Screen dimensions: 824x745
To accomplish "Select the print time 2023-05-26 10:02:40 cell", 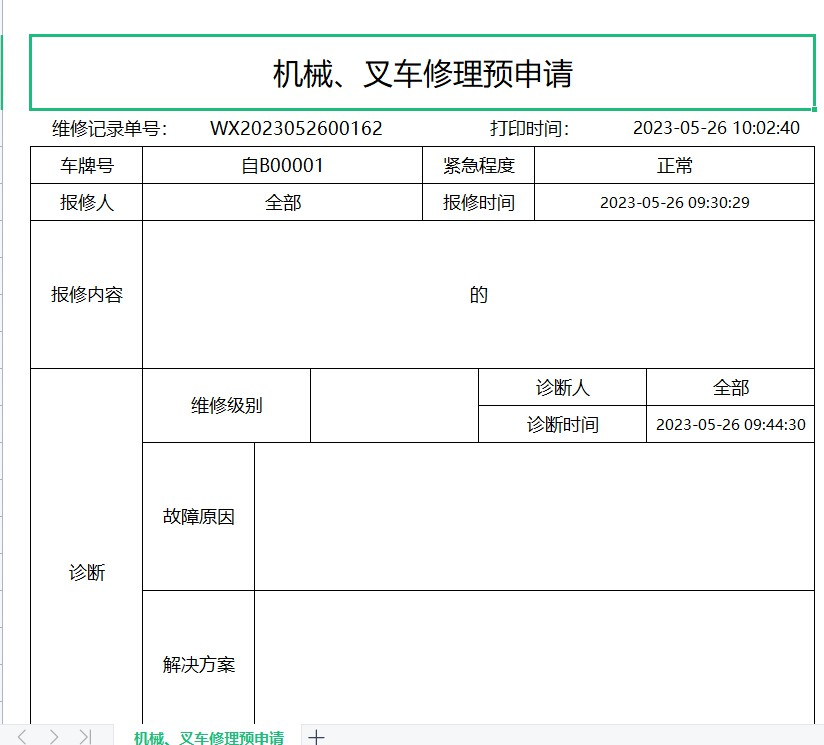I will click(x=716, y=128).
